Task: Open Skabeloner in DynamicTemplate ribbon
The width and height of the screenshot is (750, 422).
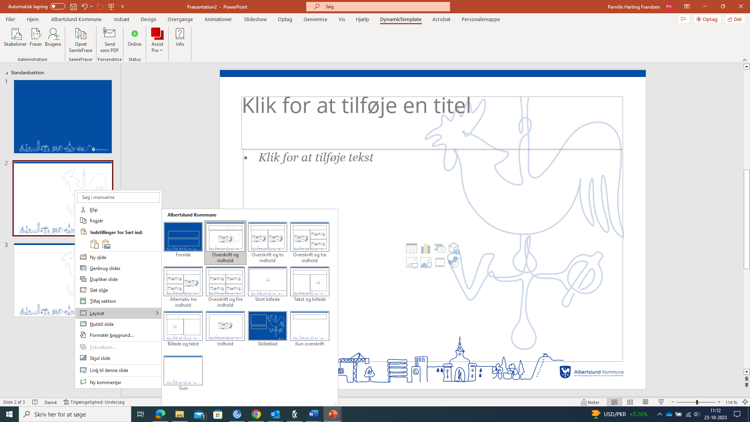Action: click(x=15, y=37)
